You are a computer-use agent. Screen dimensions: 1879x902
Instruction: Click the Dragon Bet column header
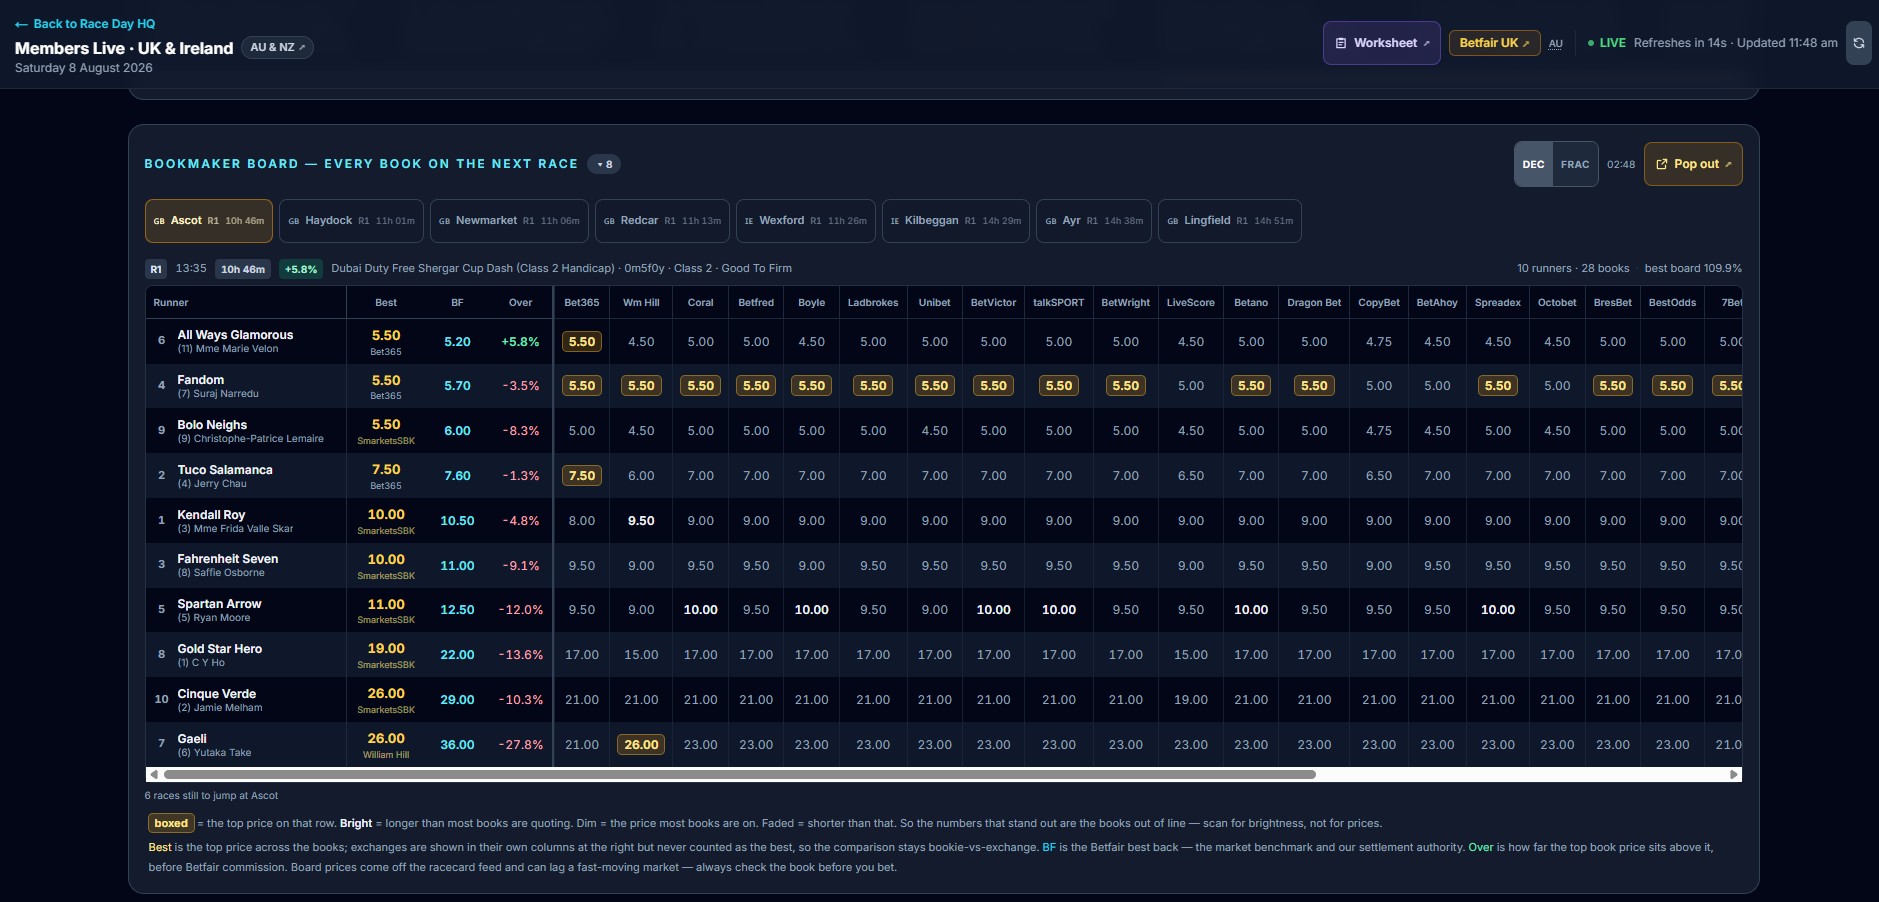point(1314,302)
